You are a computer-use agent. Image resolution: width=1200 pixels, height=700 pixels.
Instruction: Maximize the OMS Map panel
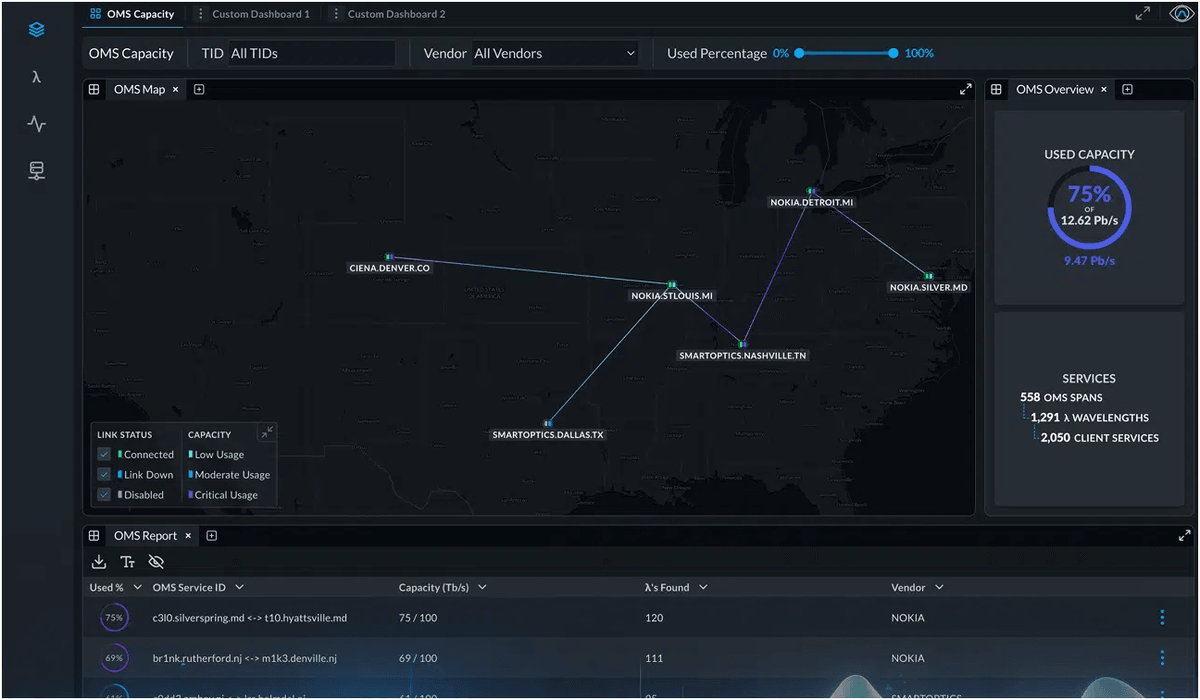tap(966, 89)
